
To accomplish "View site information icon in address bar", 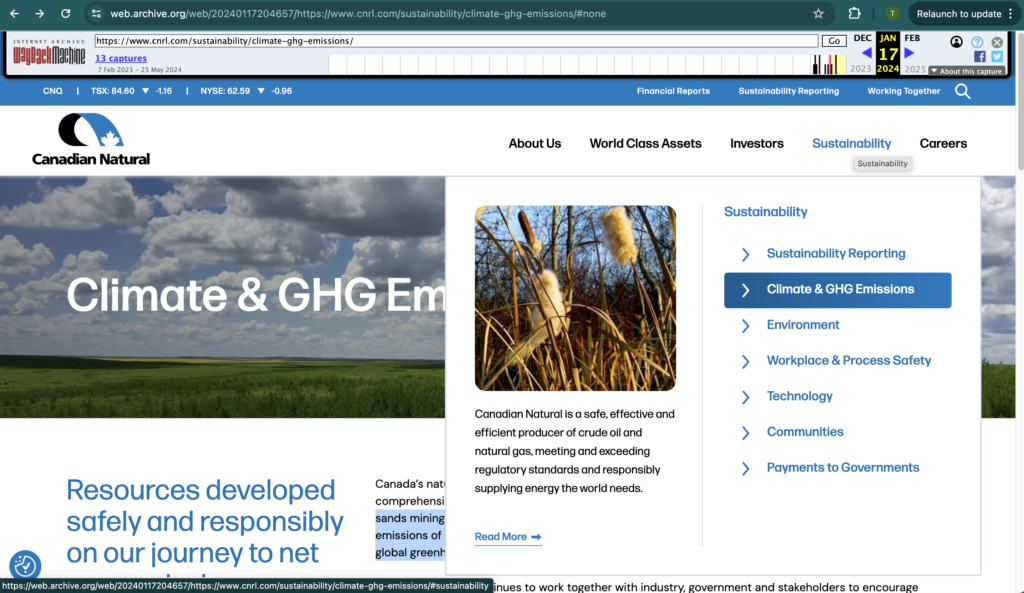I will [96, 14].
